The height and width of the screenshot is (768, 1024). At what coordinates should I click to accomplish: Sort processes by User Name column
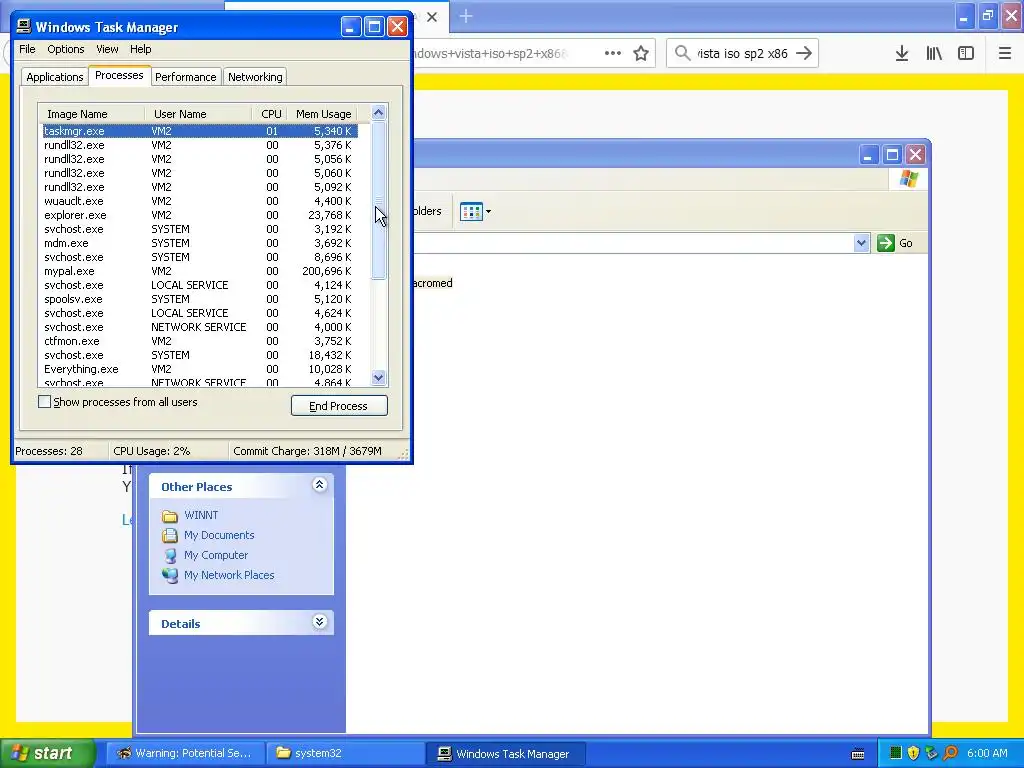pyautogui.click(x=198, y=114)
